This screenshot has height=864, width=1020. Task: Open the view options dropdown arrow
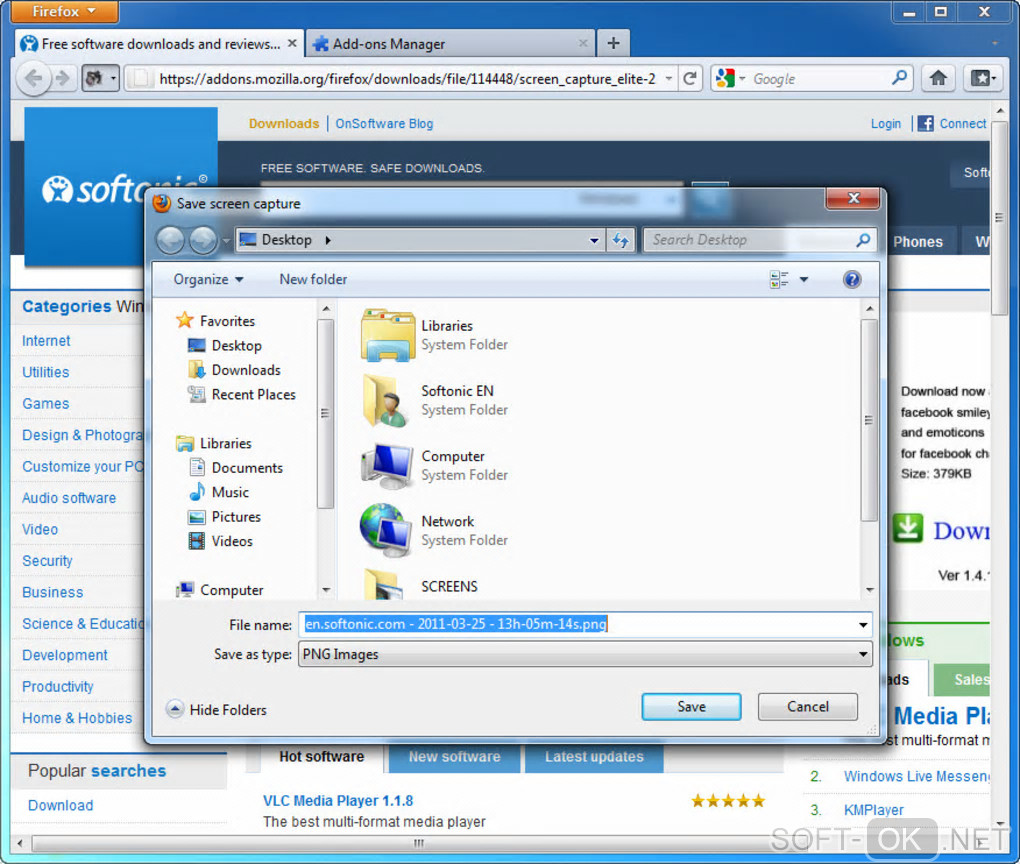(x=803, y=279)
